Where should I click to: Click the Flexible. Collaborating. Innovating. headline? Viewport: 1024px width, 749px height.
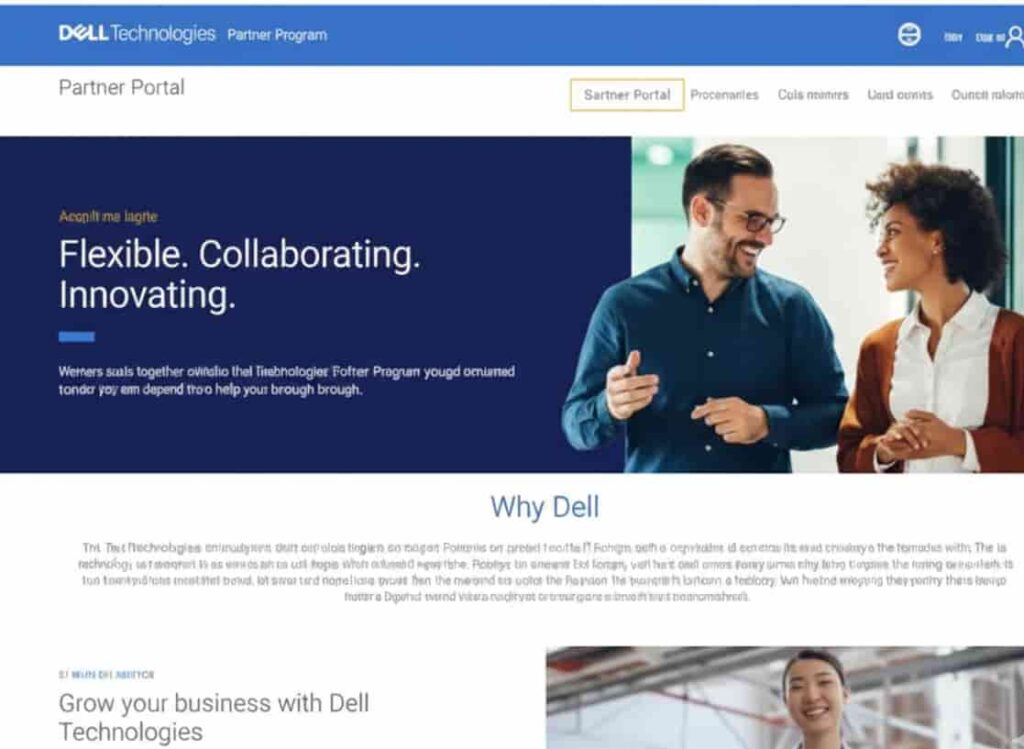point(240,274)
